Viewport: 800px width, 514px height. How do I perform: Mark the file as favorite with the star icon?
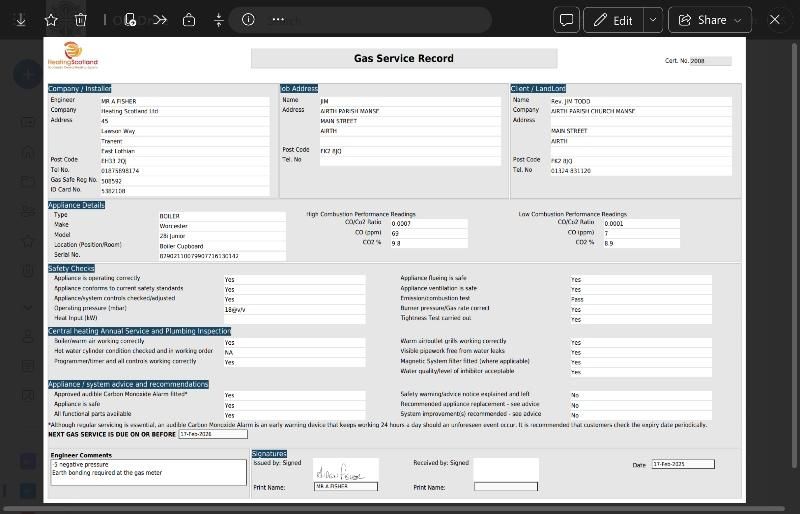point(51,20)
